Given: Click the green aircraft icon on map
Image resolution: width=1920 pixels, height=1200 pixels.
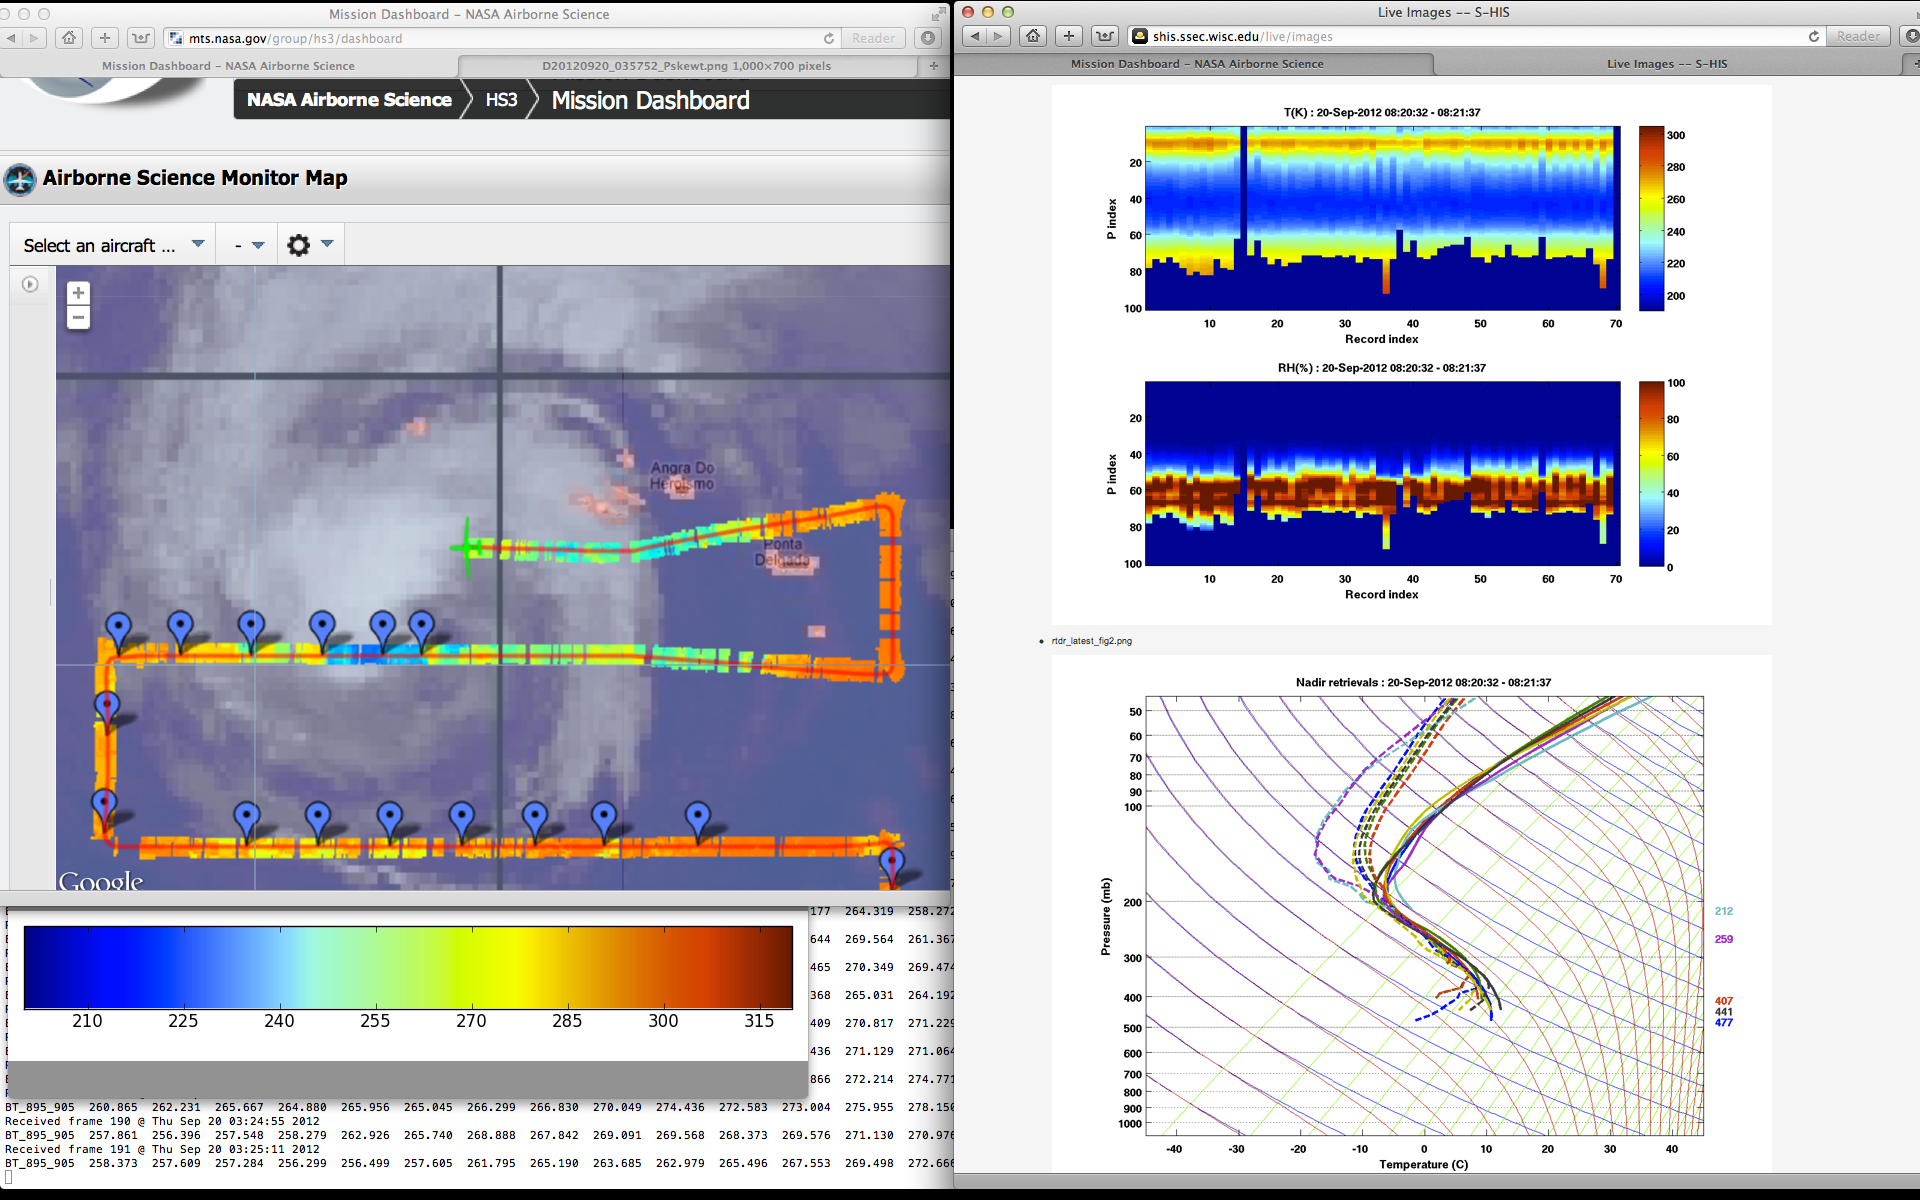Looking at the screenshot, I should coord(467,547).
